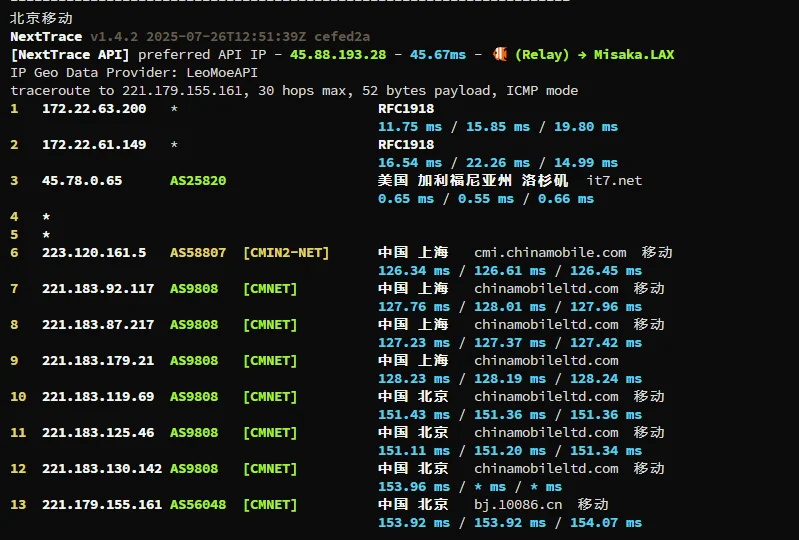Screen dimensions: 799x540
Task: Click hop 2 IP 172.22.61.149
Action: click(x=94, y=145)
